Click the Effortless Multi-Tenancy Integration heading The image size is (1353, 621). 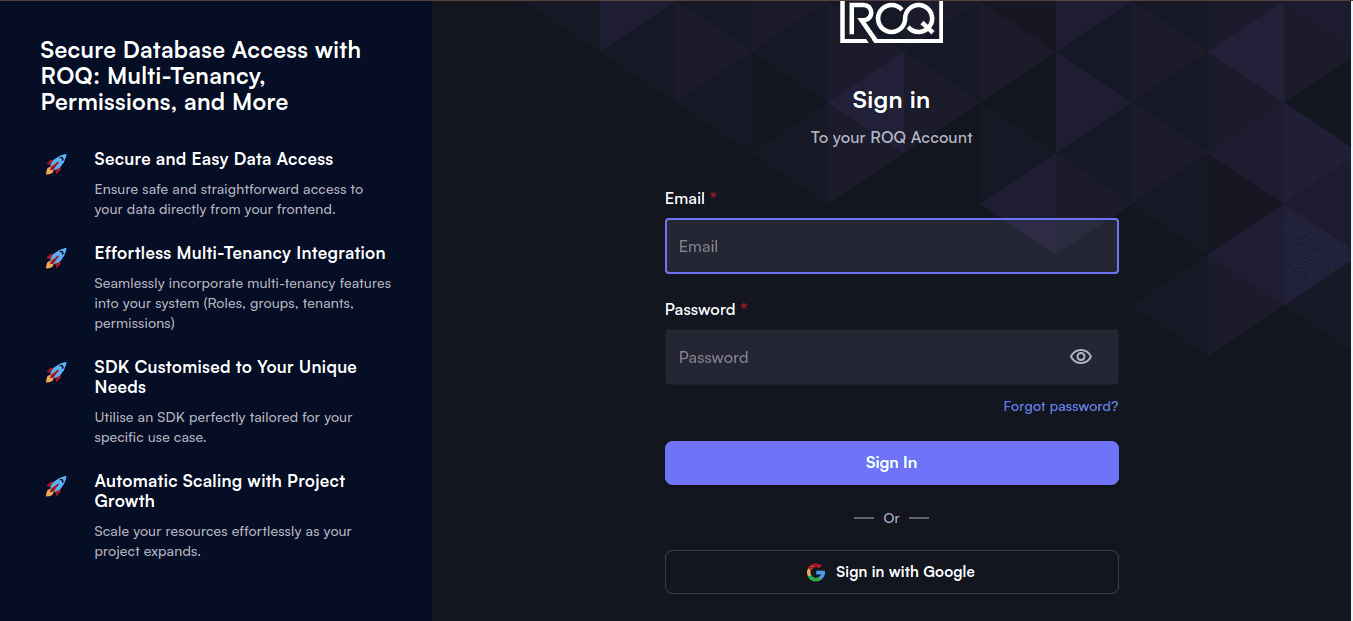(x=240, y=253)
